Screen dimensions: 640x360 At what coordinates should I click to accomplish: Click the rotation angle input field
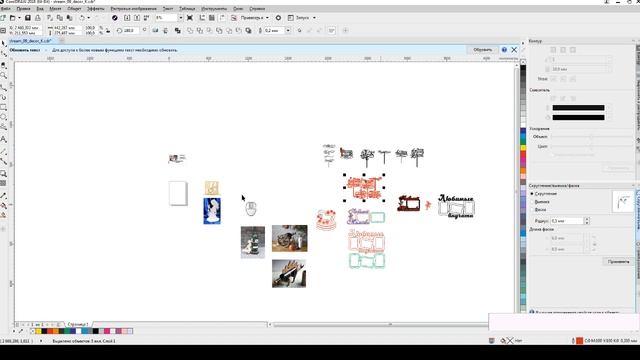(x=131, y=31)
